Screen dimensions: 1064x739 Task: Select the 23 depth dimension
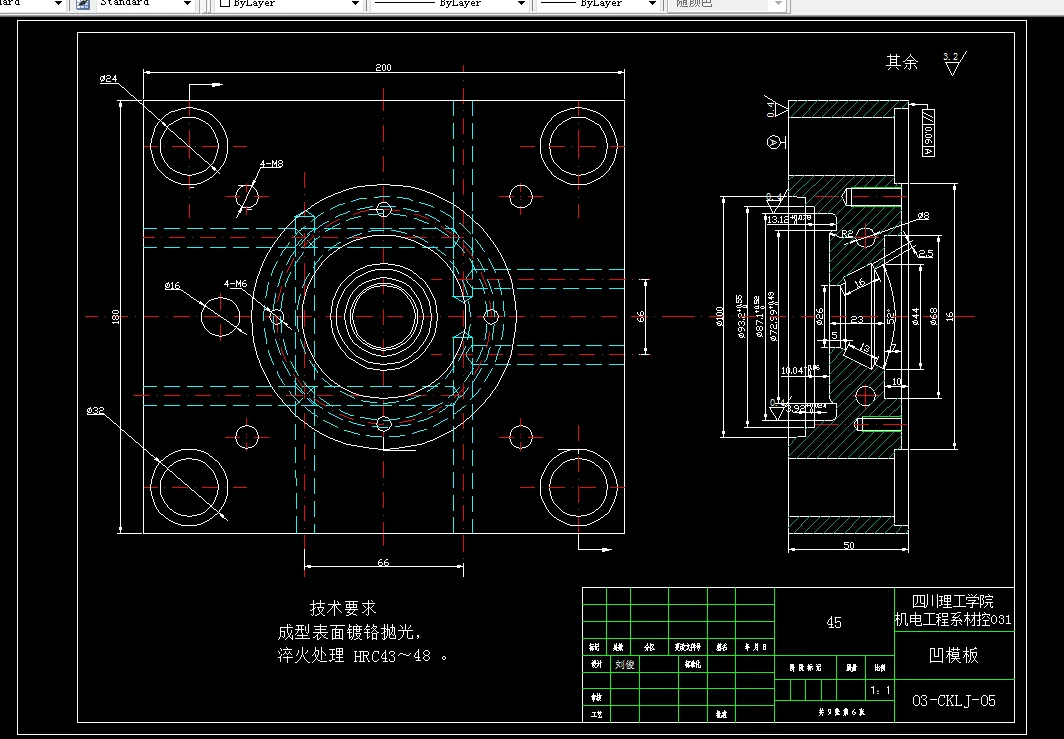click(857, 319)
